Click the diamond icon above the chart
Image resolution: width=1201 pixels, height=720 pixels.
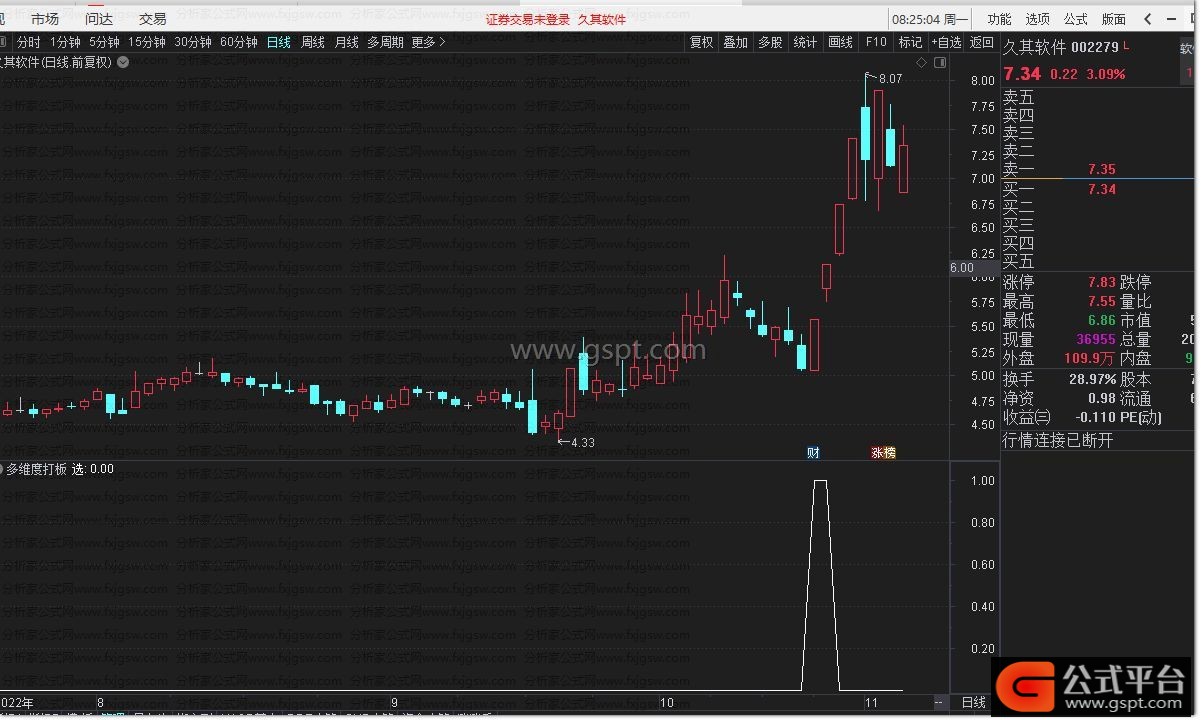(x=921, y=62)
